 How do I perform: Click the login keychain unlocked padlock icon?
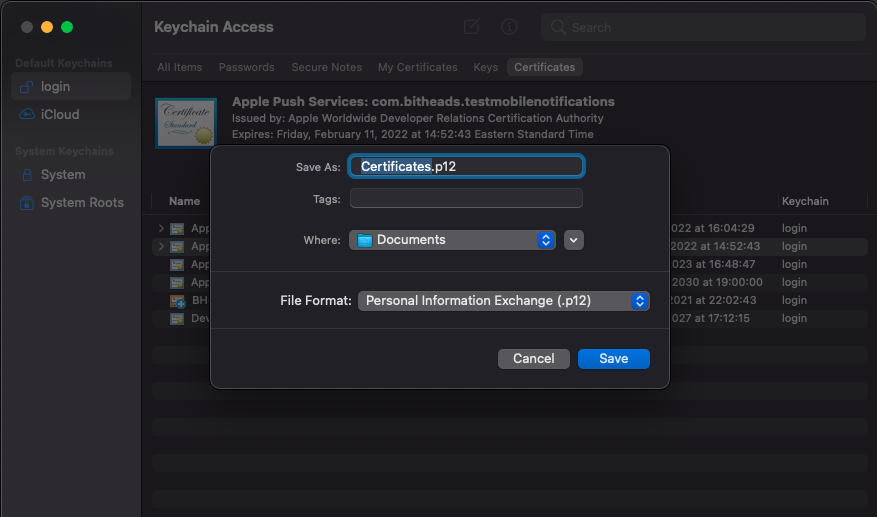click(x=26, y=87)
